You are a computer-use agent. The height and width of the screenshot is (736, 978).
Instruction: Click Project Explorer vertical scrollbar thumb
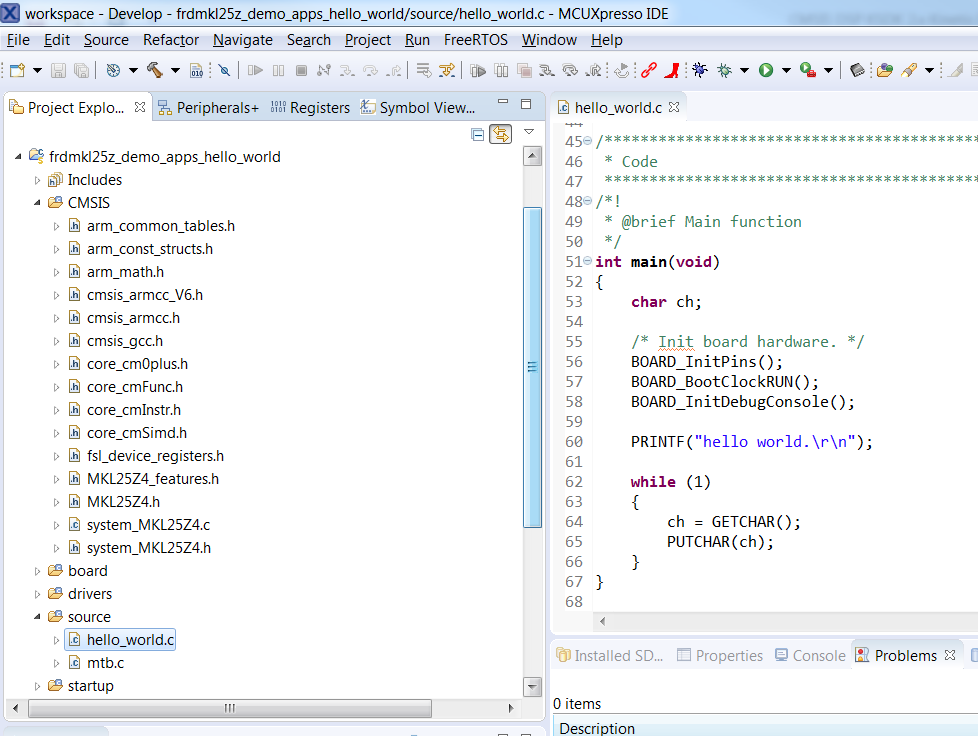532,367
